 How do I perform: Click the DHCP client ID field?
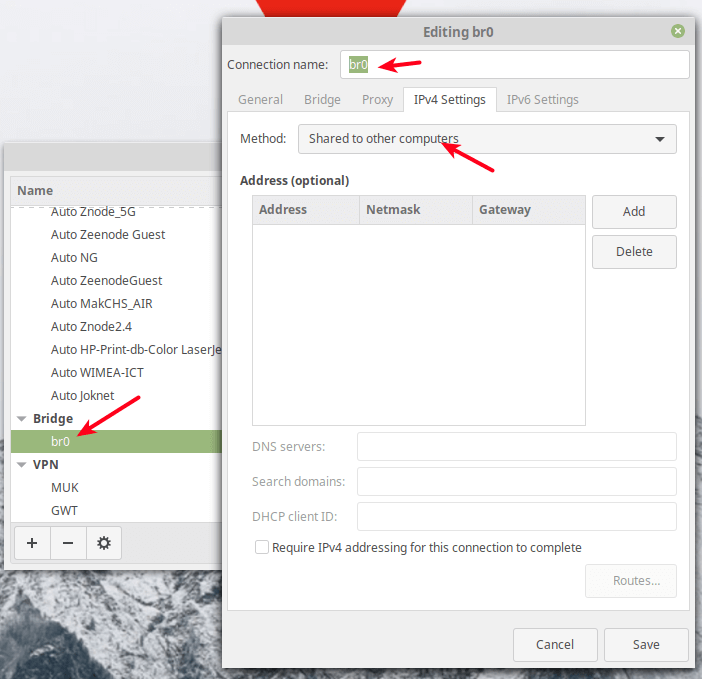tap(517, 517)
